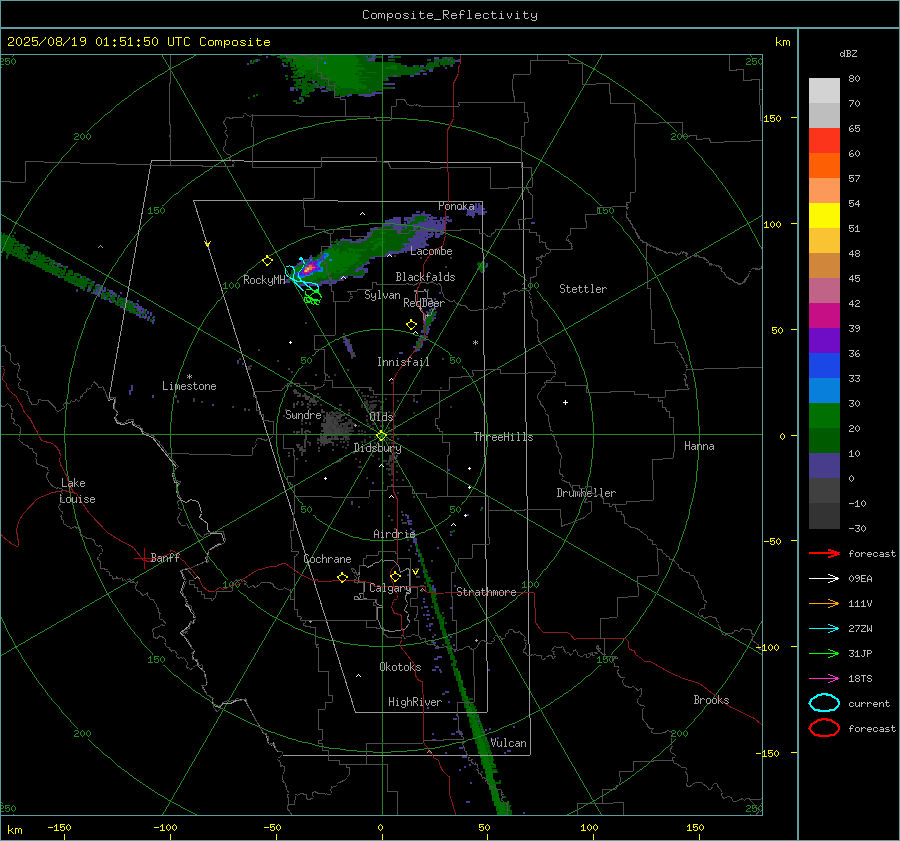Click the Cochrane city label
Image resolution: width=900 pixels, height=841 pixels.
327,559
